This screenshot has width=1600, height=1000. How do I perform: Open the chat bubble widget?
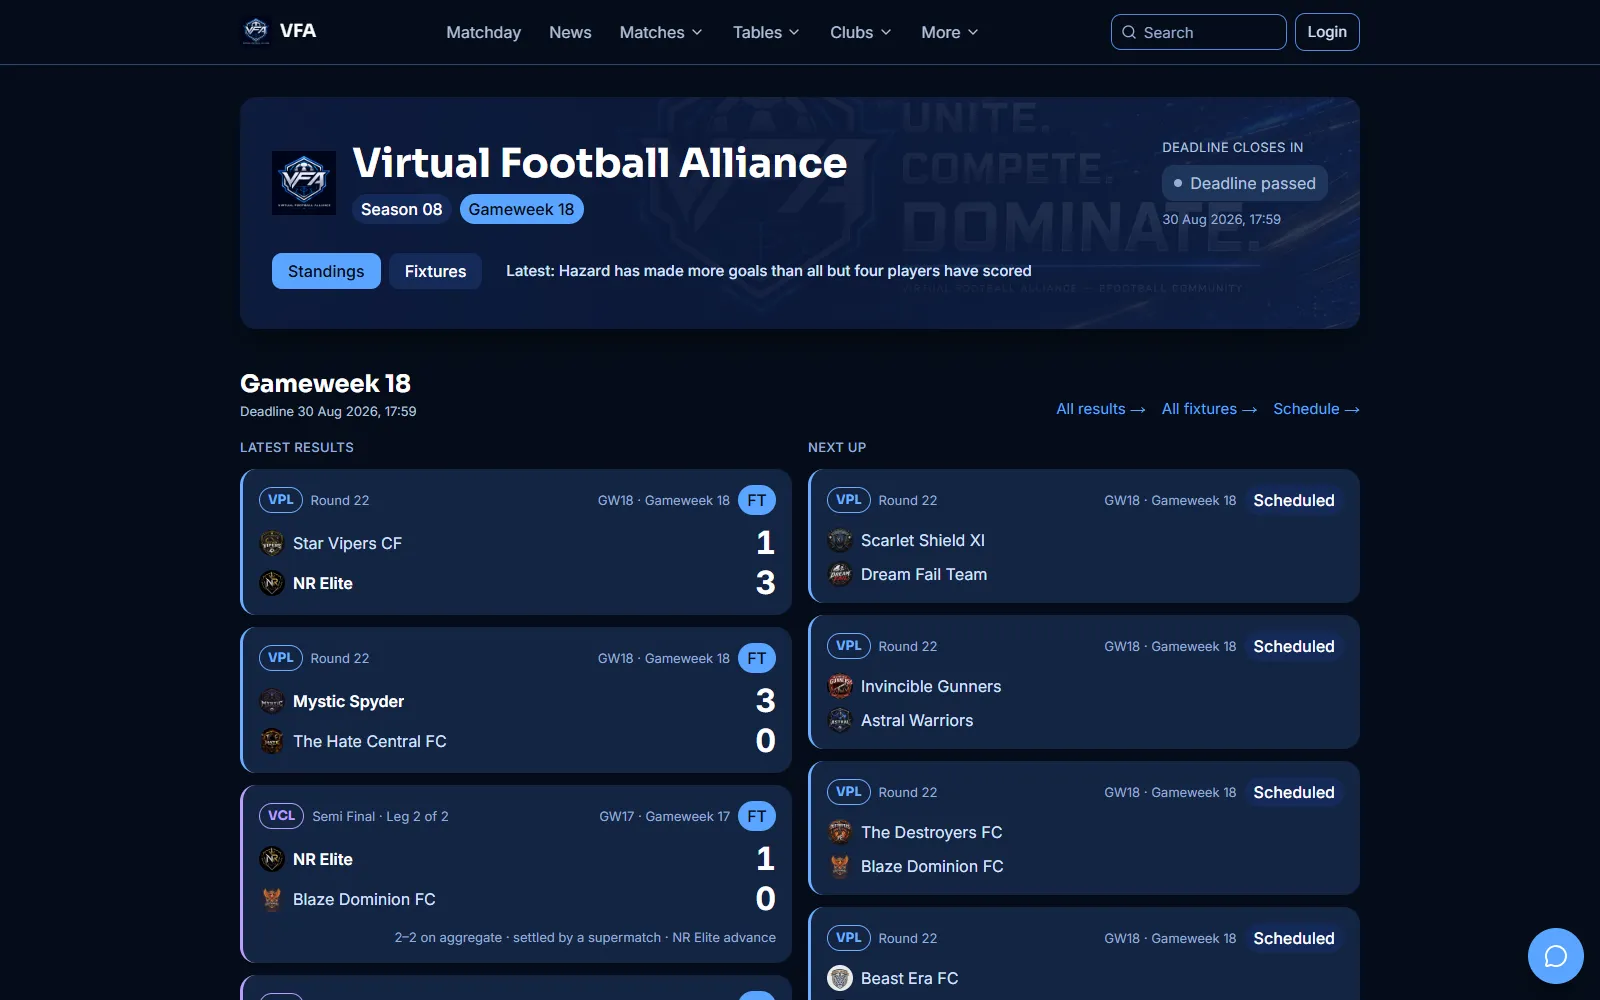pos(1555,956)
